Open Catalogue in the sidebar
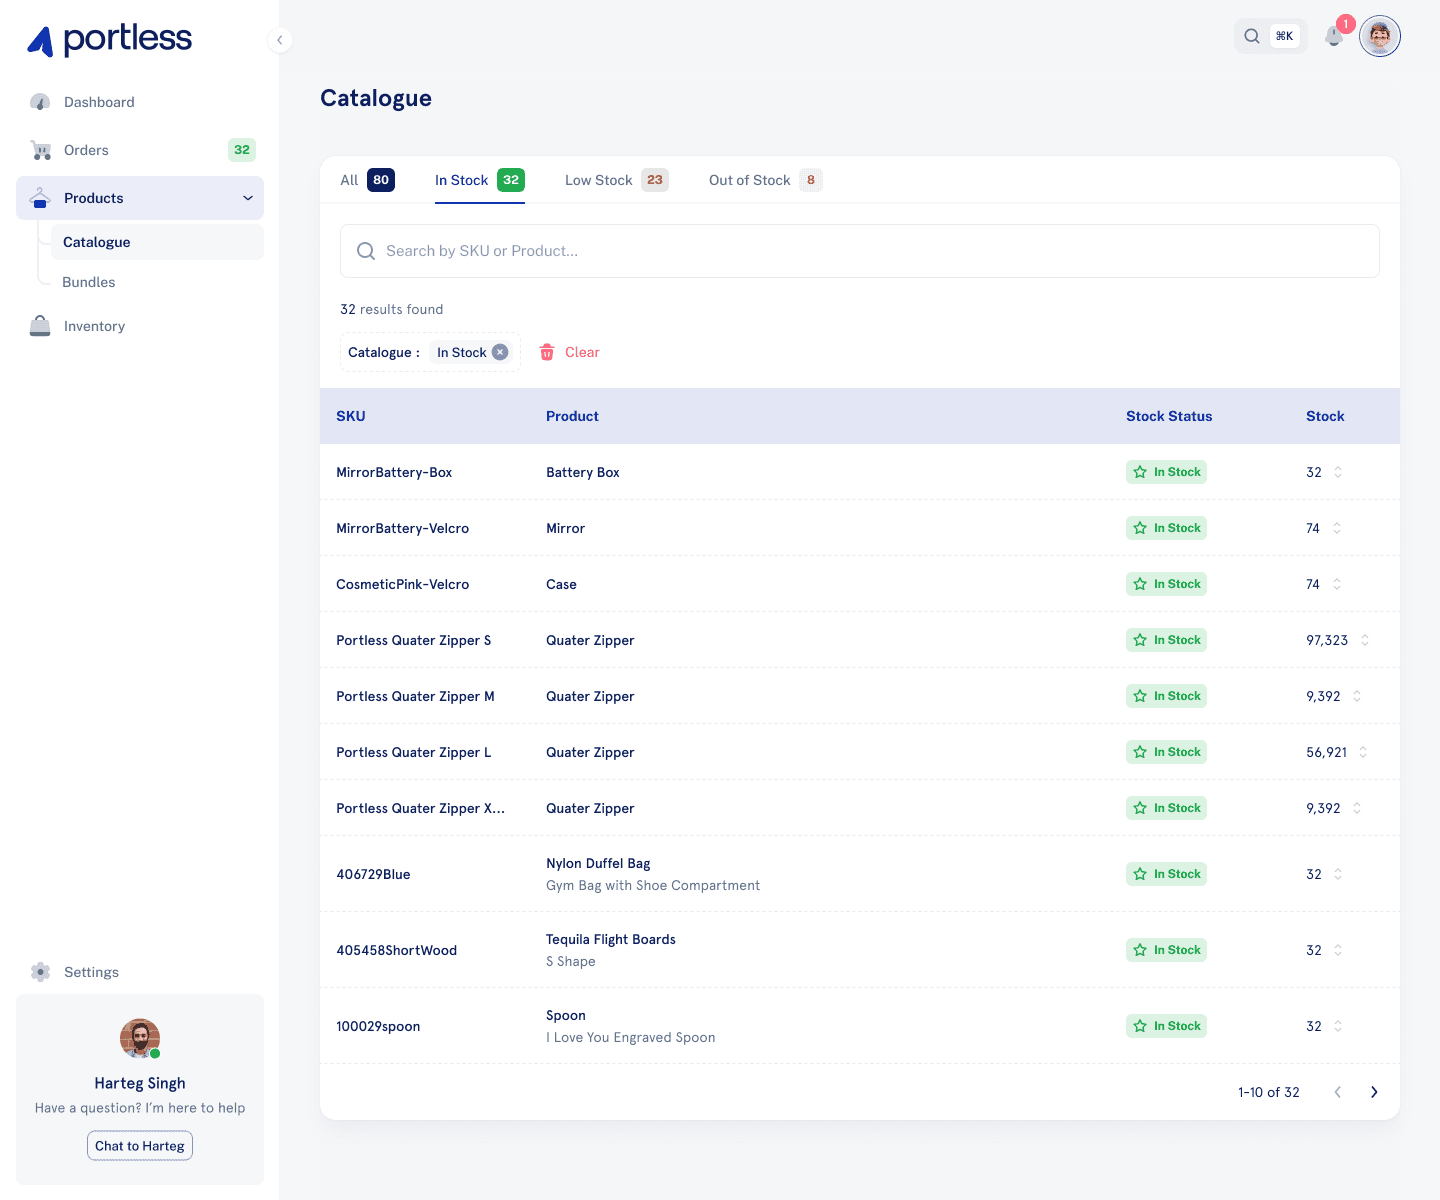 [157, 242]
